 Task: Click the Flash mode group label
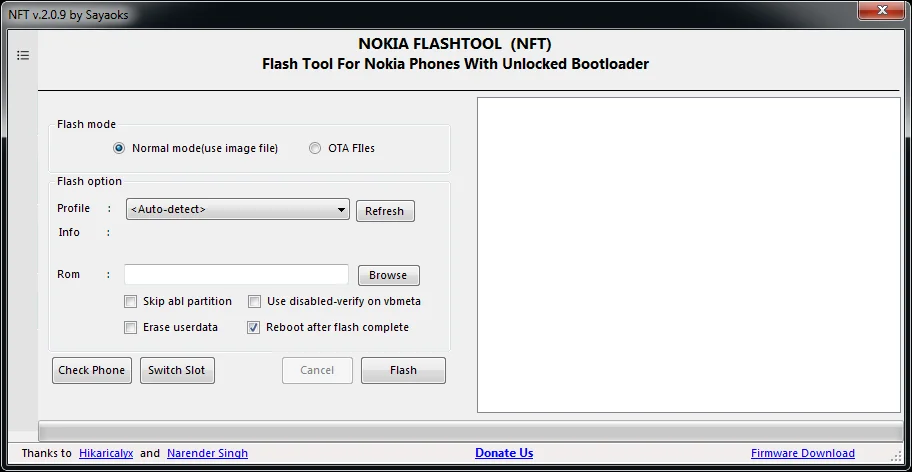(x=86, y=124)
